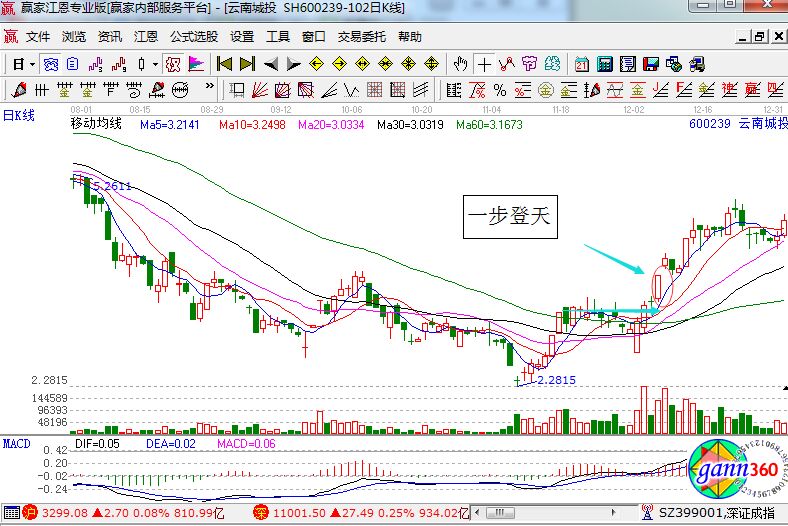Select the crosshair cursor tool

(x=484, y=64)
